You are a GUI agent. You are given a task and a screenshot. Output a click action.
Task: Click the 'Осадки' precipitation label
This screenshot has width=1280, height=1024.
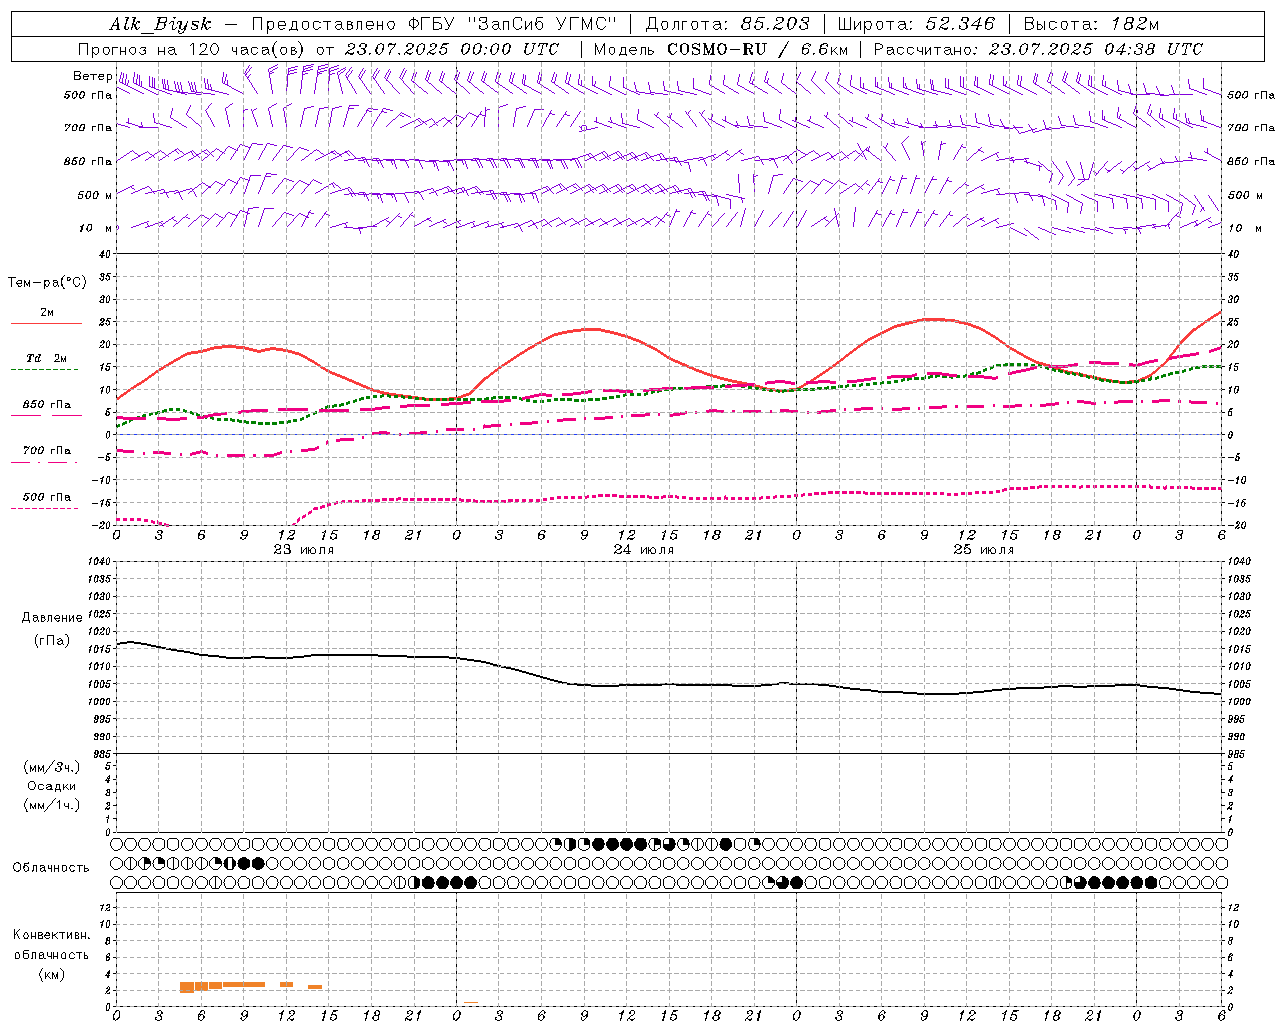pyautogui.click(x=51, y=786)
